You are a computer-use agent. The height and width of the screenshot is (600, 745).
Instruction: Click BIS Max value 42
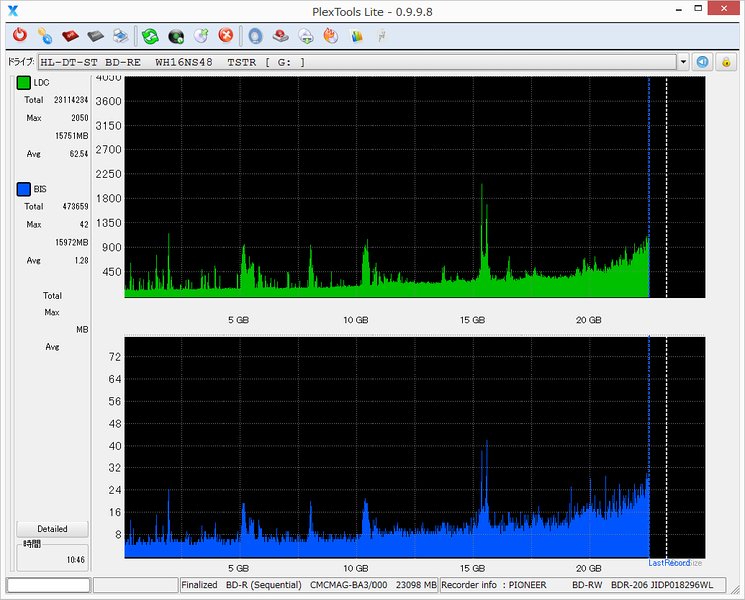[x=84, y=224]
